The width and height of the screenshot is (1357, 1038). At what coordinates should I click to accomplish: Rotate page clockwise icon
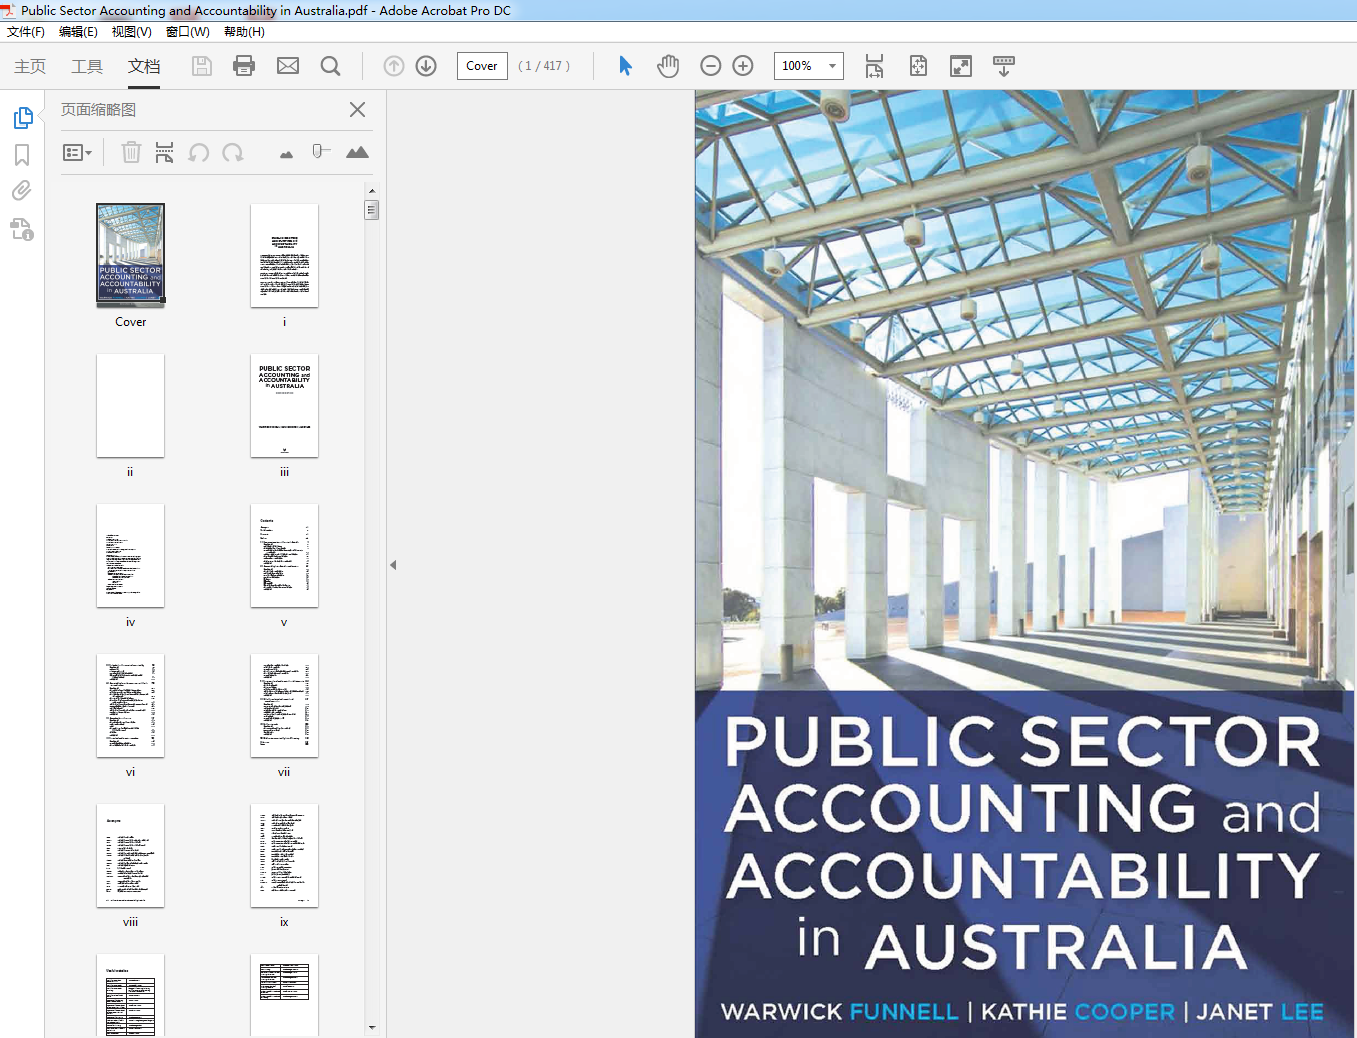click(233, 152)
